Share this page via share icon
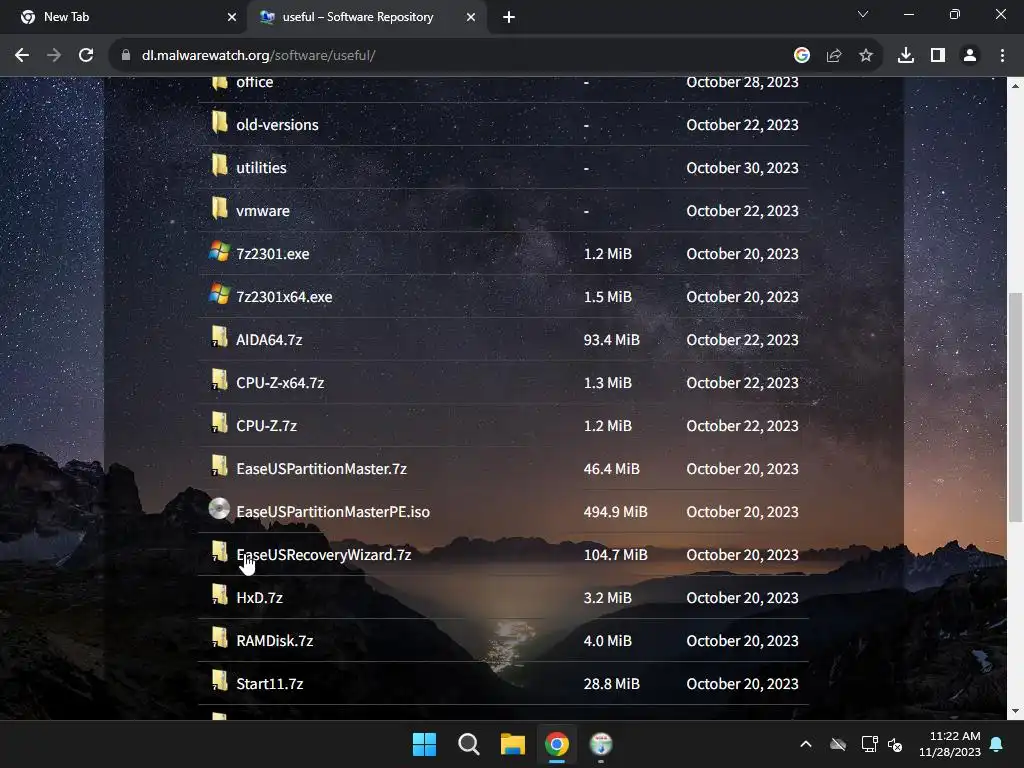This screenshot has height=768, width=1024. 834,56
